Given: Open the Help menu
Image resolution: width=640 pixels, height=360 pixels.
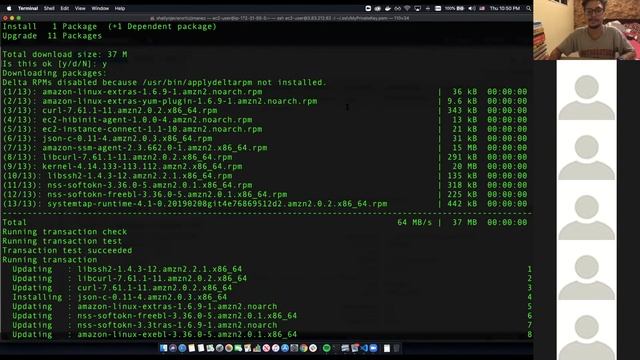Looking at the screenshot, I should 120,8.
